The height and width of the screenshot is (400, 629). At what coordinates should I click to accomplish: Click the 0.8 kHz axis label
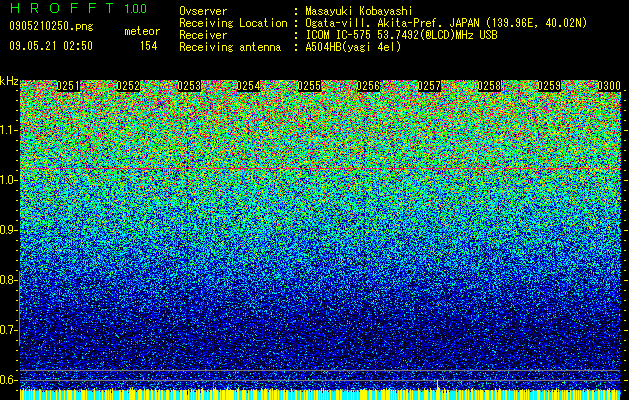(x=8, y=280)
